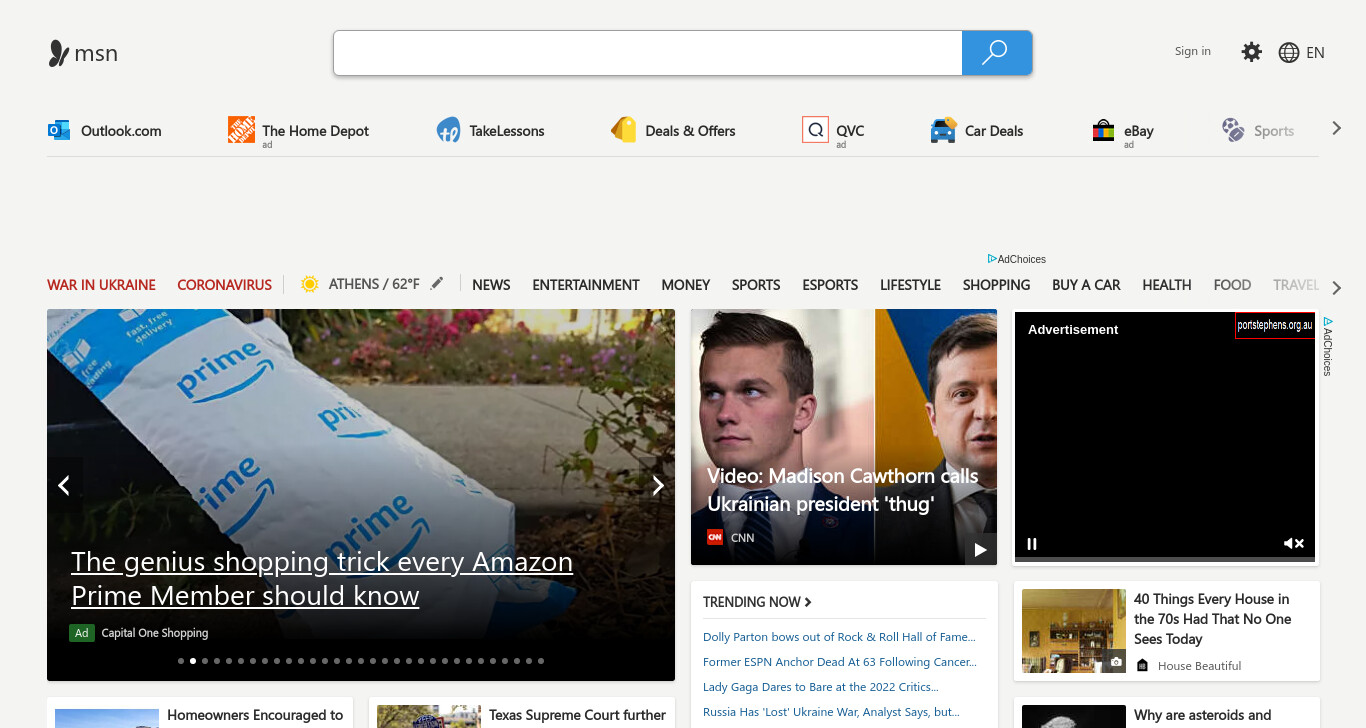Open the SPORTS navigation tab
The width and height of the screenshot is (1366, 728).
(x=756, y=285)
